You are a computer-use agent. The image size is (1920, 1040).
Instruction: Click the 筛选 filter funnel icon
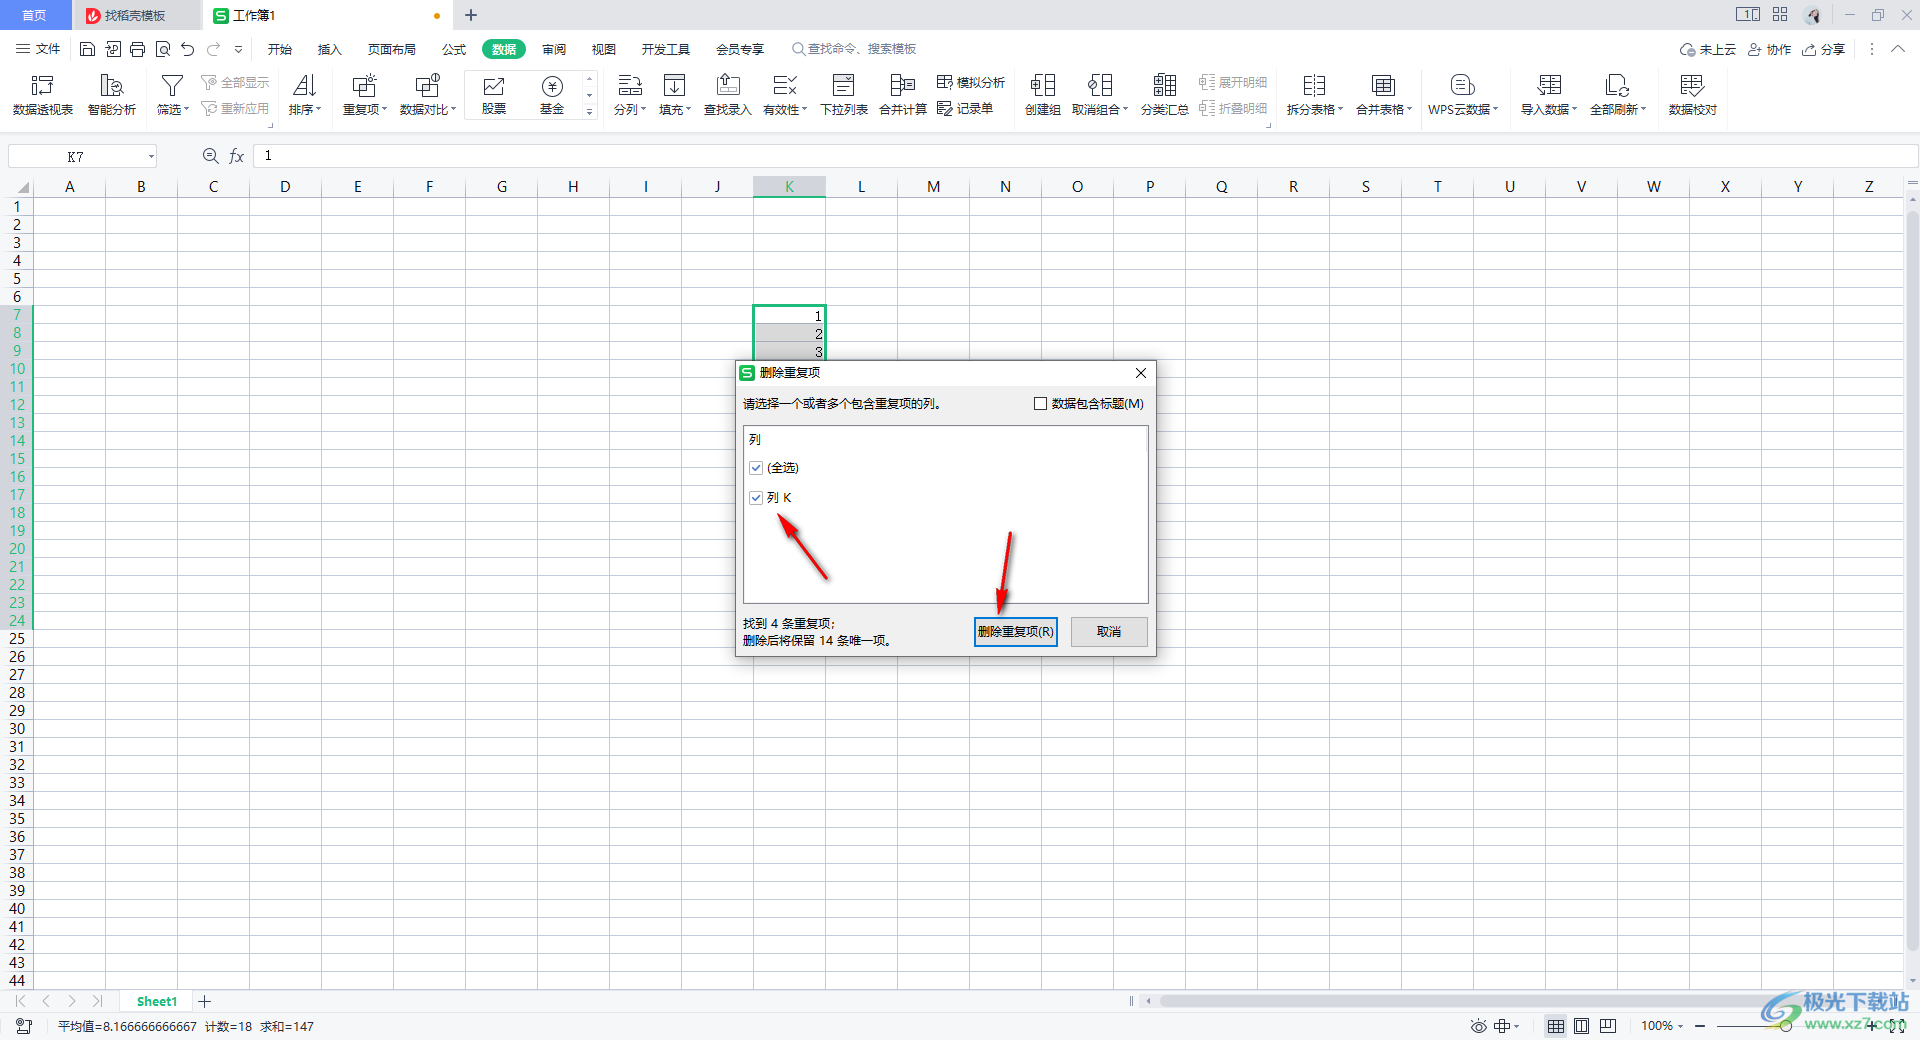(172, 87)
